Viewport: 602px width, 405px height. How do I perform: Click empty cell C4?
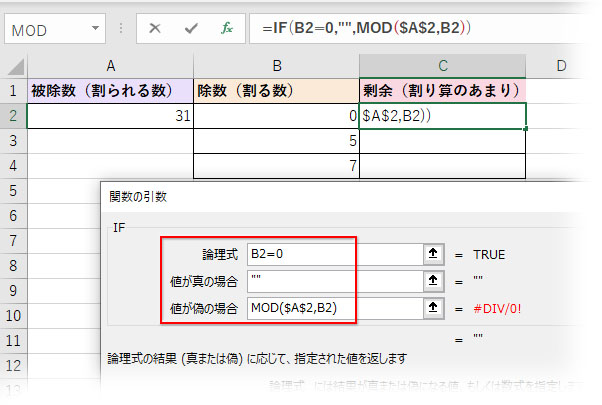[443, 166]
